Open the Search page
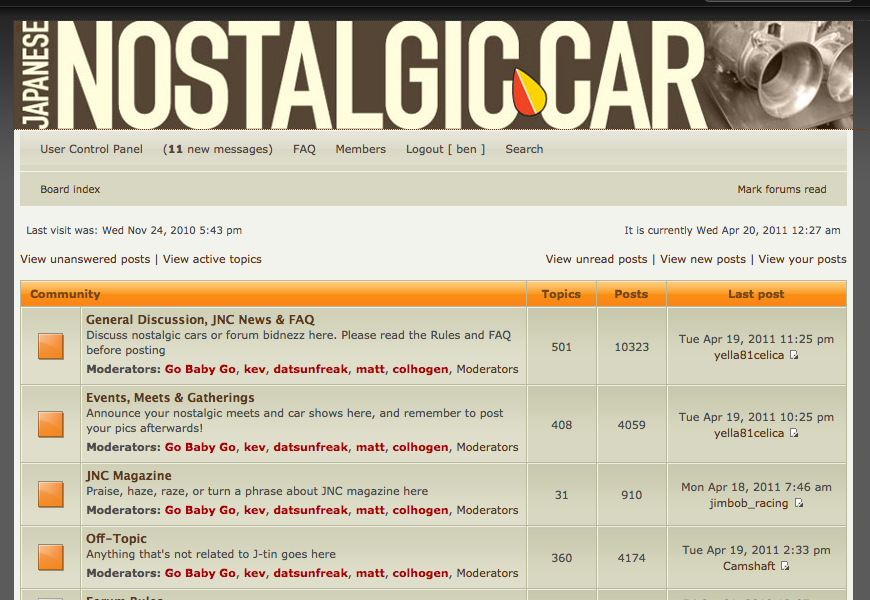The height and width of the screenshot is (600, 870). tap(524, 149)
